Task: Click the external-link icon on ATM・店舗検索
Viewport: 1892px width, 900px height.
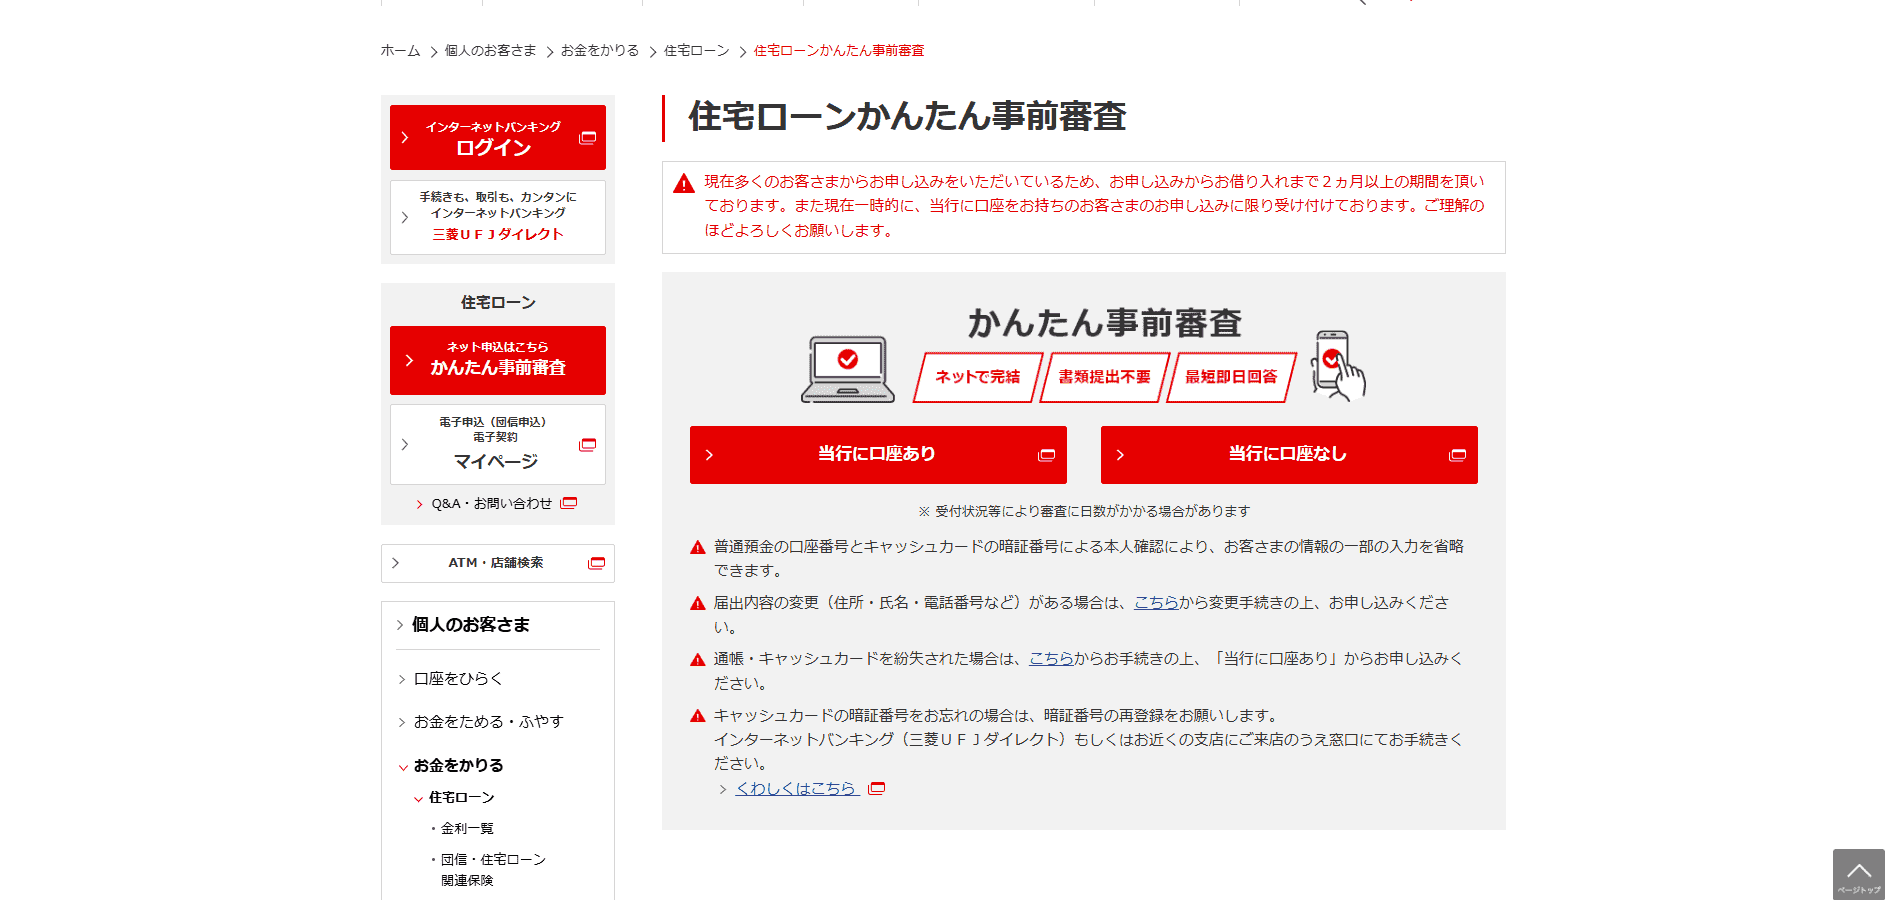Action: click(597, 563)
